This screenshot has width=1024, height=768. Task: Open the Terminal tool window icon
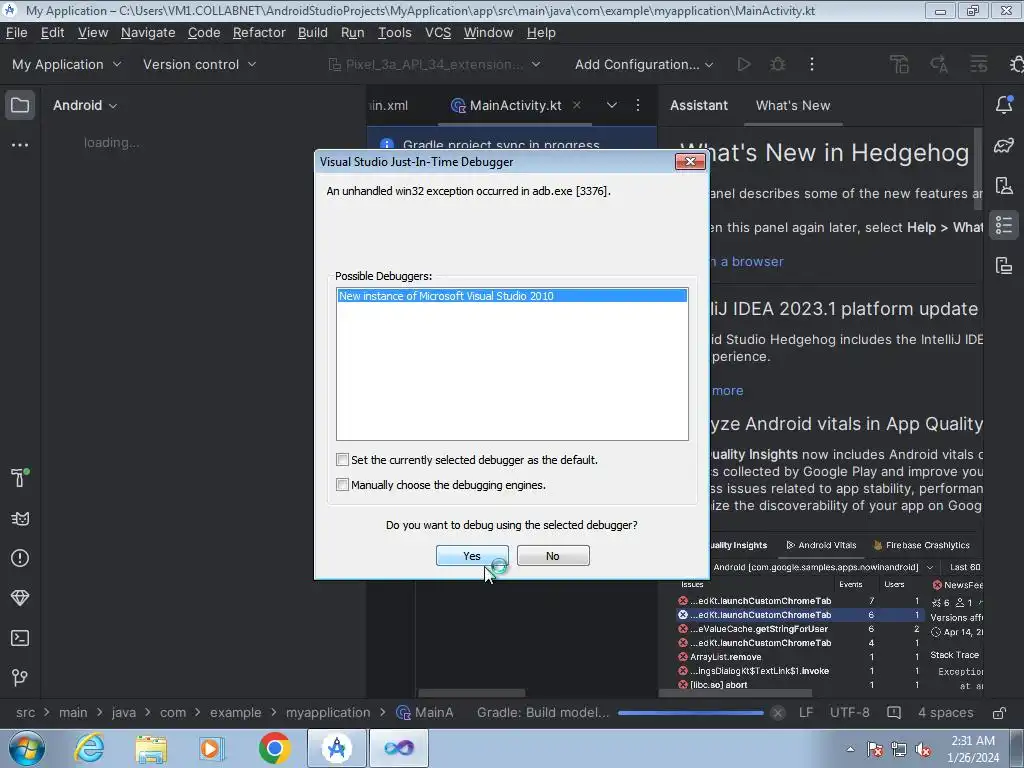tap(20, 638)
